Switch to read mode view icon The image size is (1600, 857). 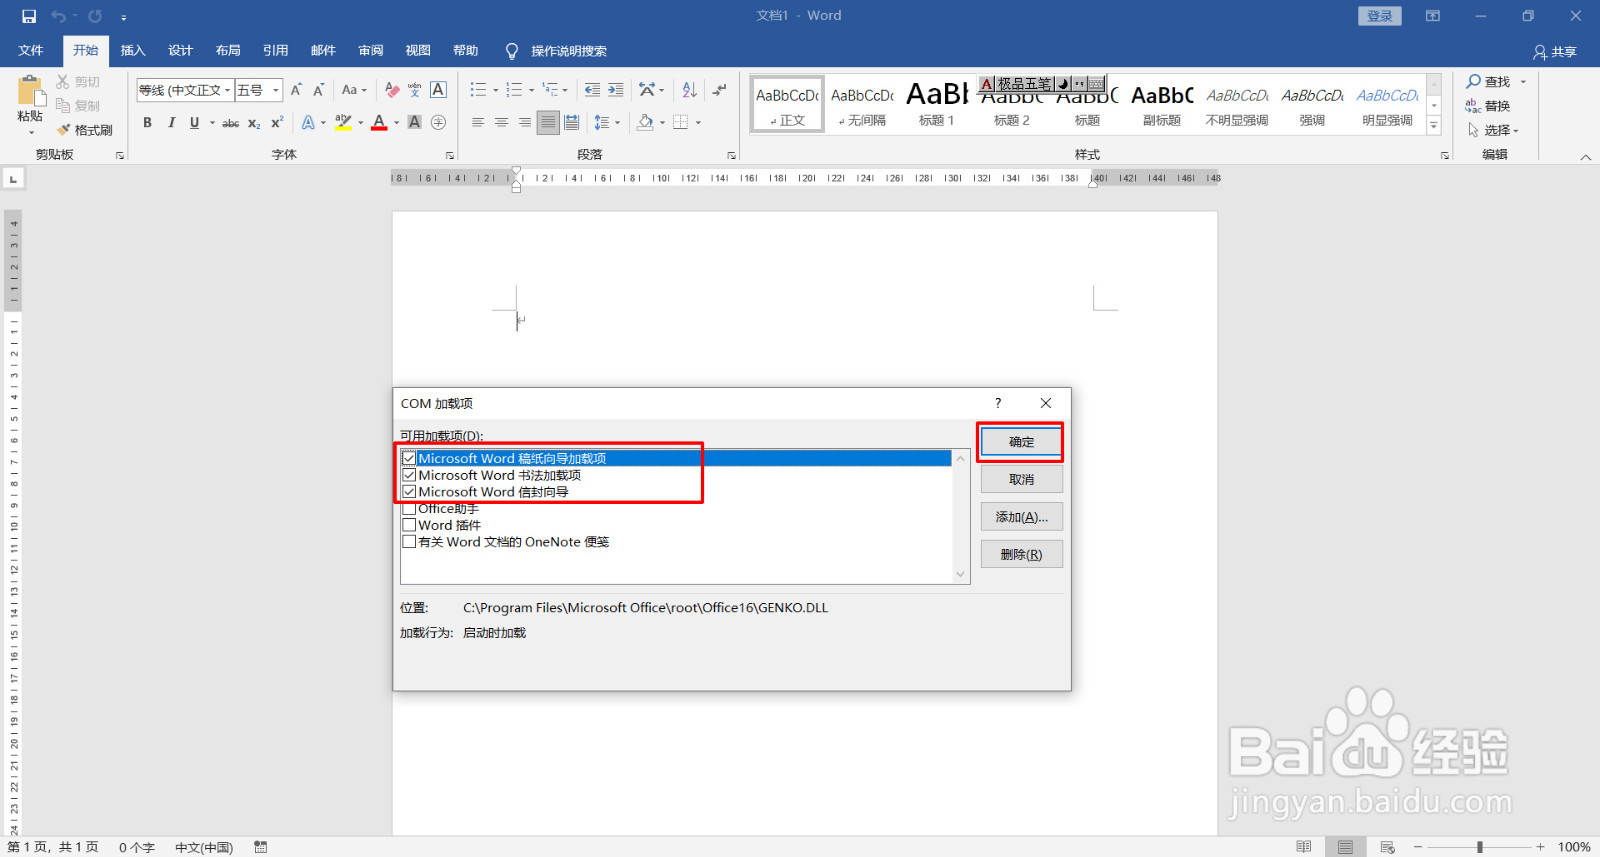coord(1304,847)
